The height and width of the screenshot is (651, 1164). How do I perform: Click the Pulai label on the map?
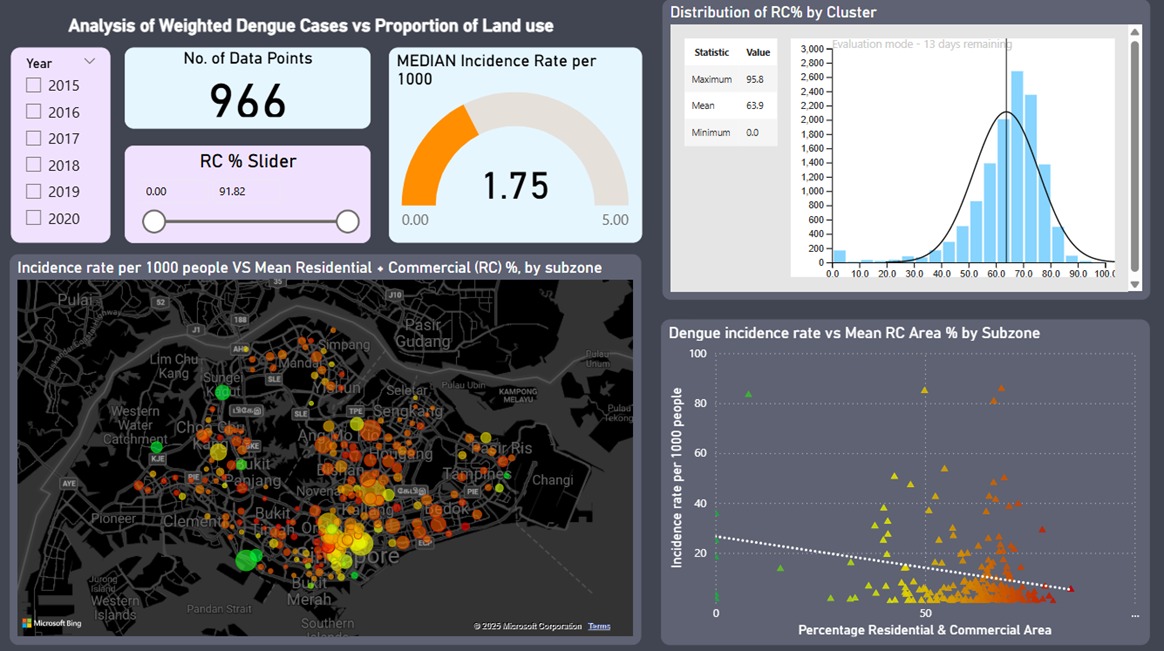75,300
